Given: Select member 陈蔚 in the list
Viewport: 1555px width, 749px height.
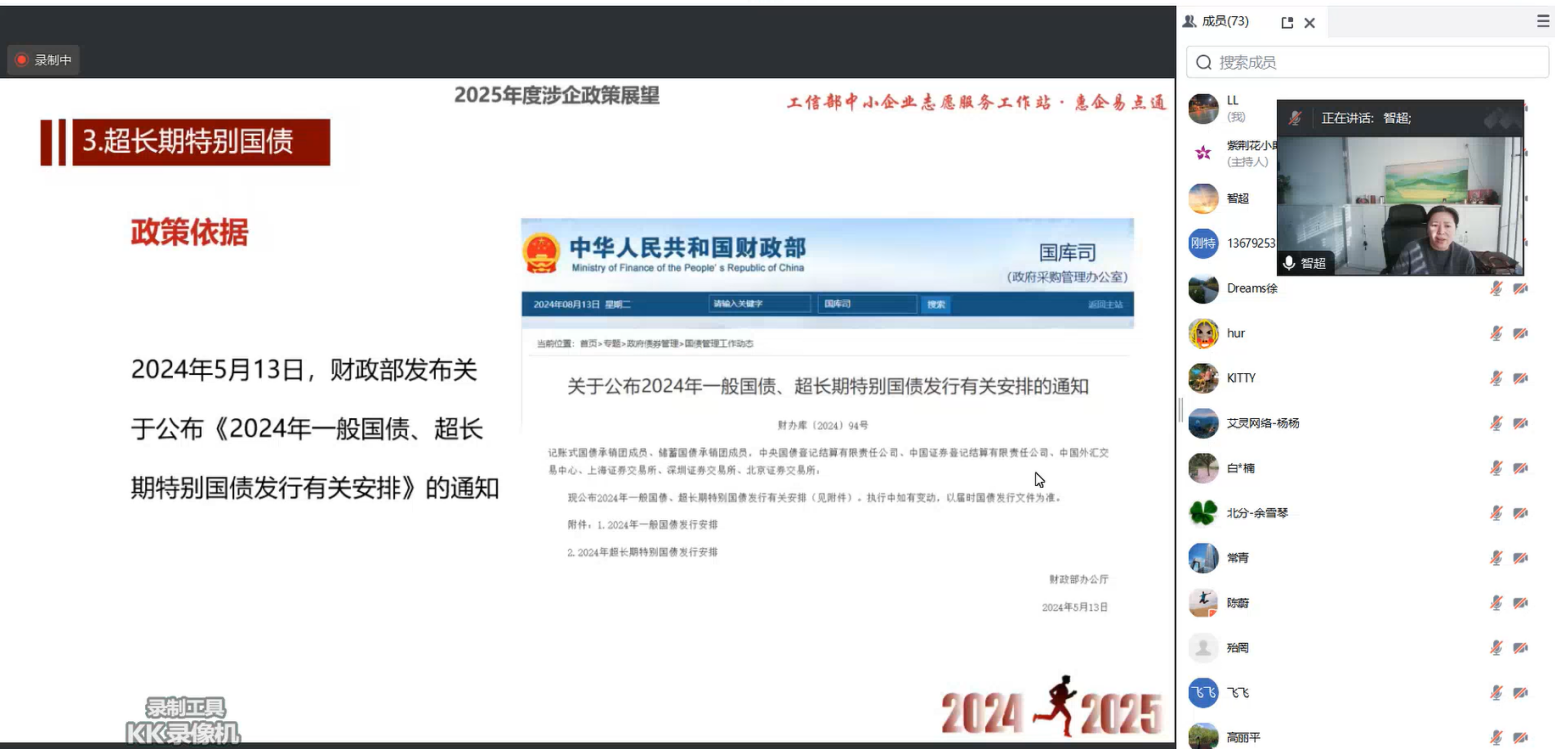Looking at the screenshot, I should (1238, 603).
